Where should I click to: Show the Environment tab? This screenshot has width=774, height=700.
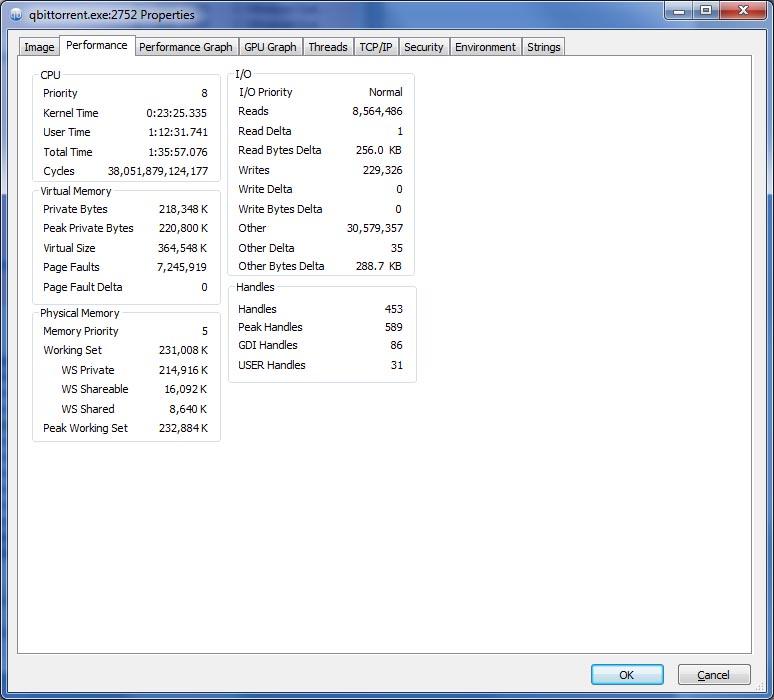[485, 47]
